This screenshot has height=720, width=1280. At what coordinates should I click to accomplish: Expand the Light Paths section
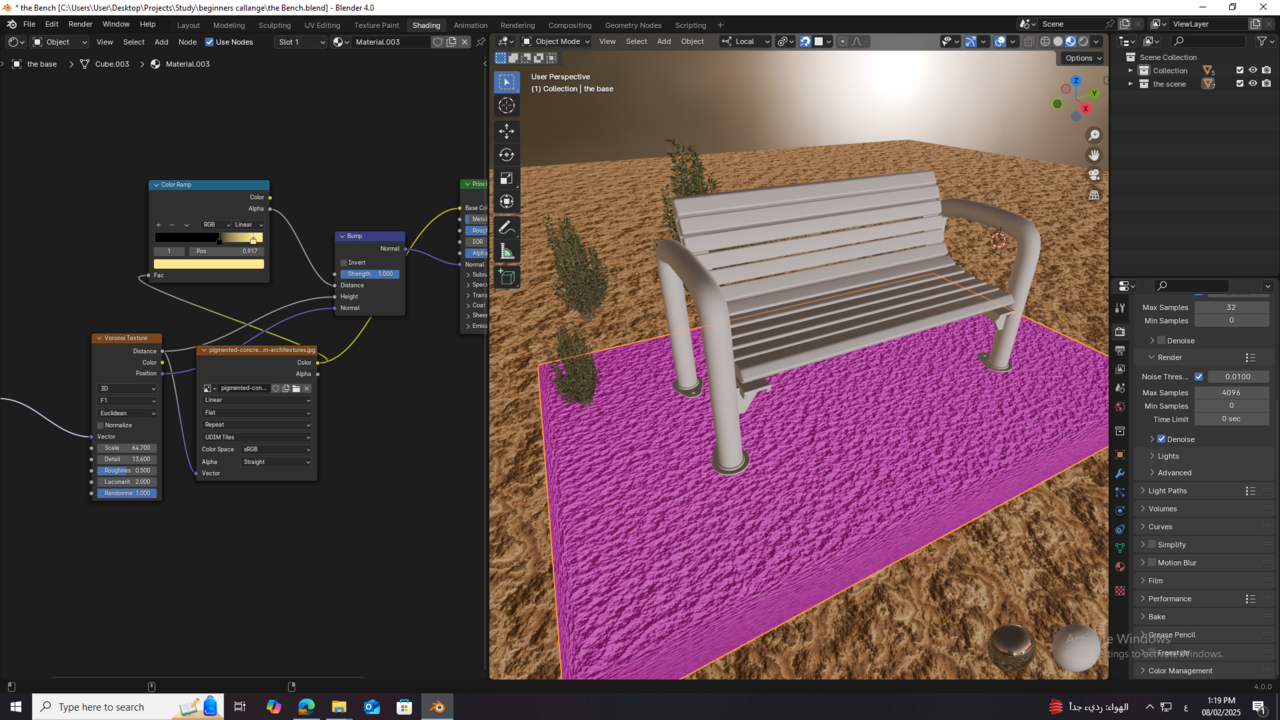pos(1168,490)
